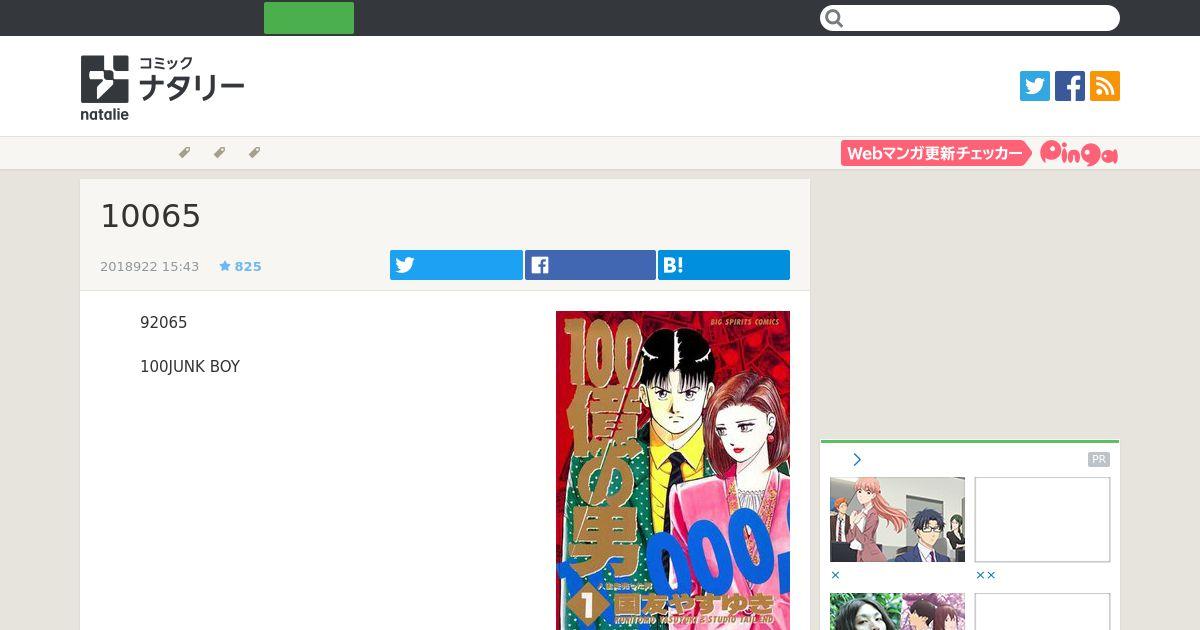Screen dimensions: 1200x630
Task: Open the lower-left sidebar thumbnail with a dark-haired woman
Action: click(x=897, y=611)
